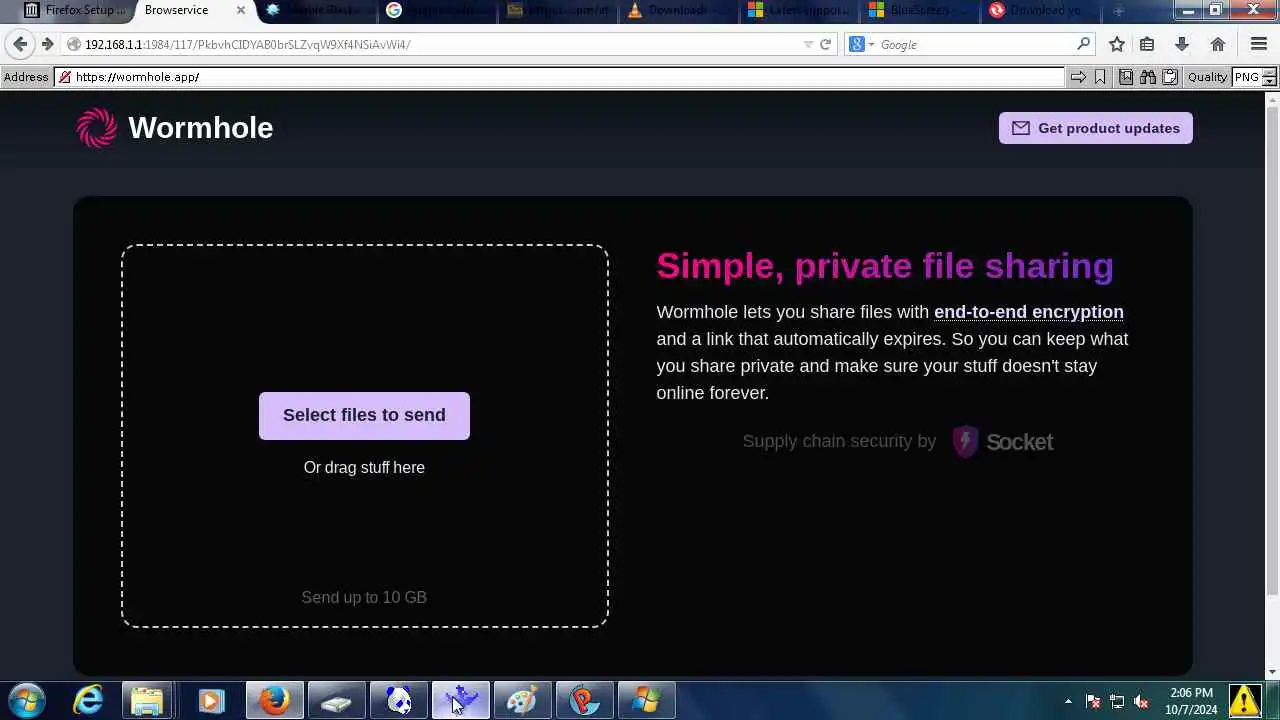
Task: Click the Browservice bookmark ribbon icon
Action: click(1100, 77)
